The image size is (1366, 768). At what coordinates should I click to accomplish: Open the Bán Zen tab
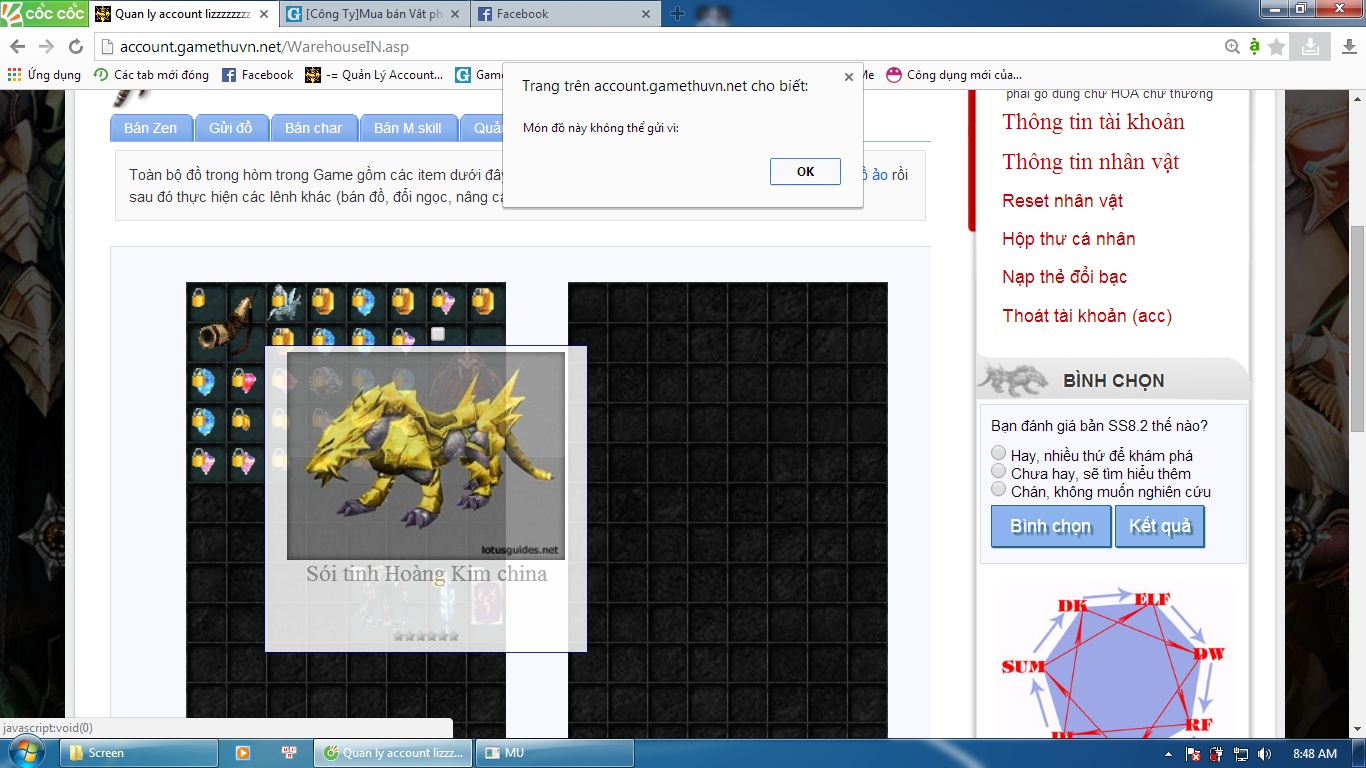tap(150, 128)
